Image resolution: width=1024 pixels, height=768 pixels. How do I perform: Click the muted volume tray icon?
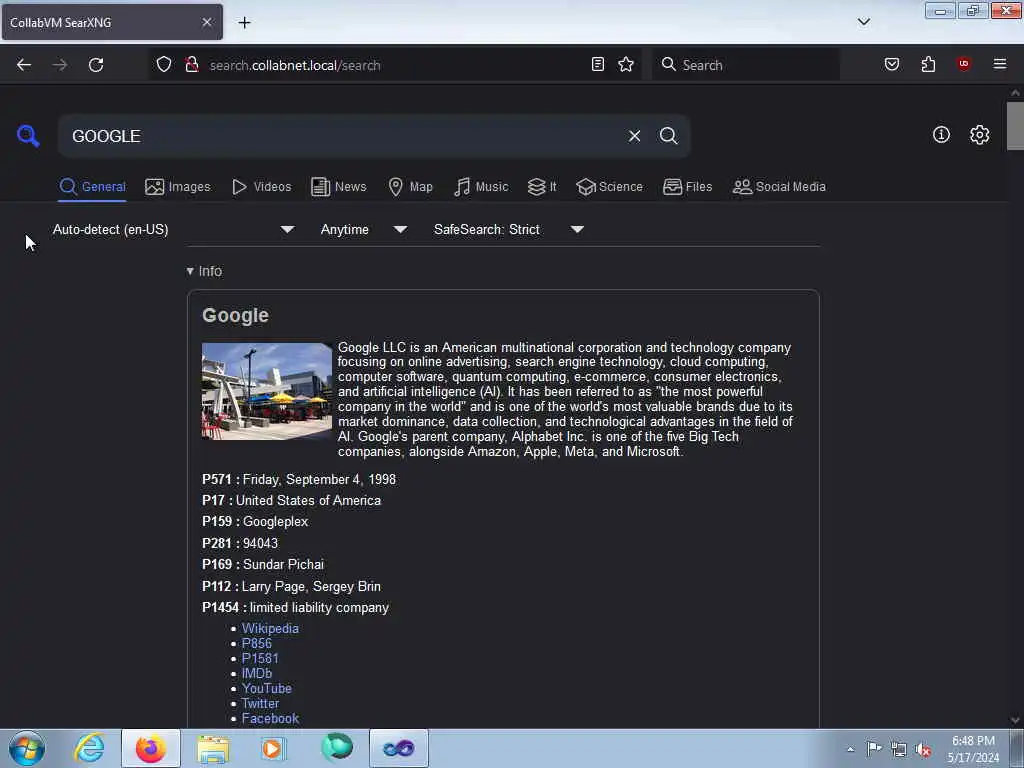923,750
